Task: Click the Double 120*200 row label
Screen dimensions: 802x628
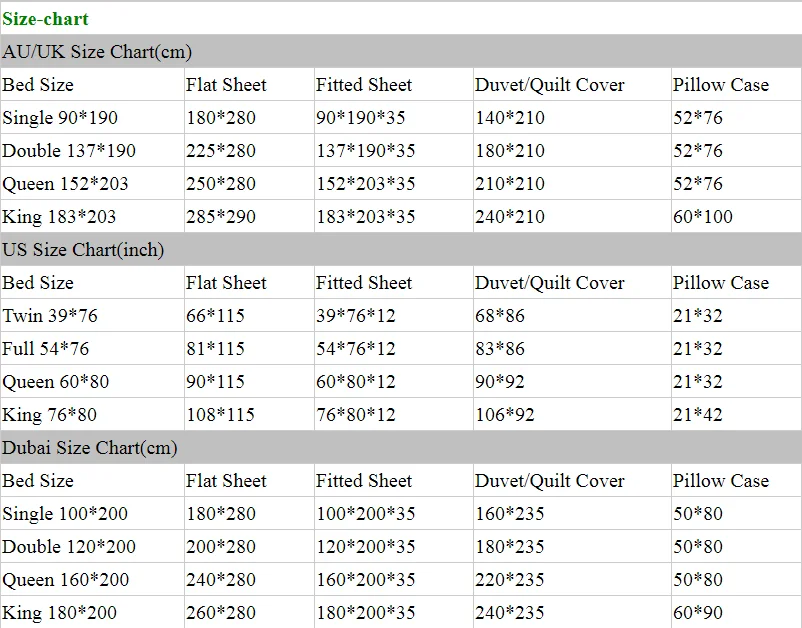Action: 69,546
